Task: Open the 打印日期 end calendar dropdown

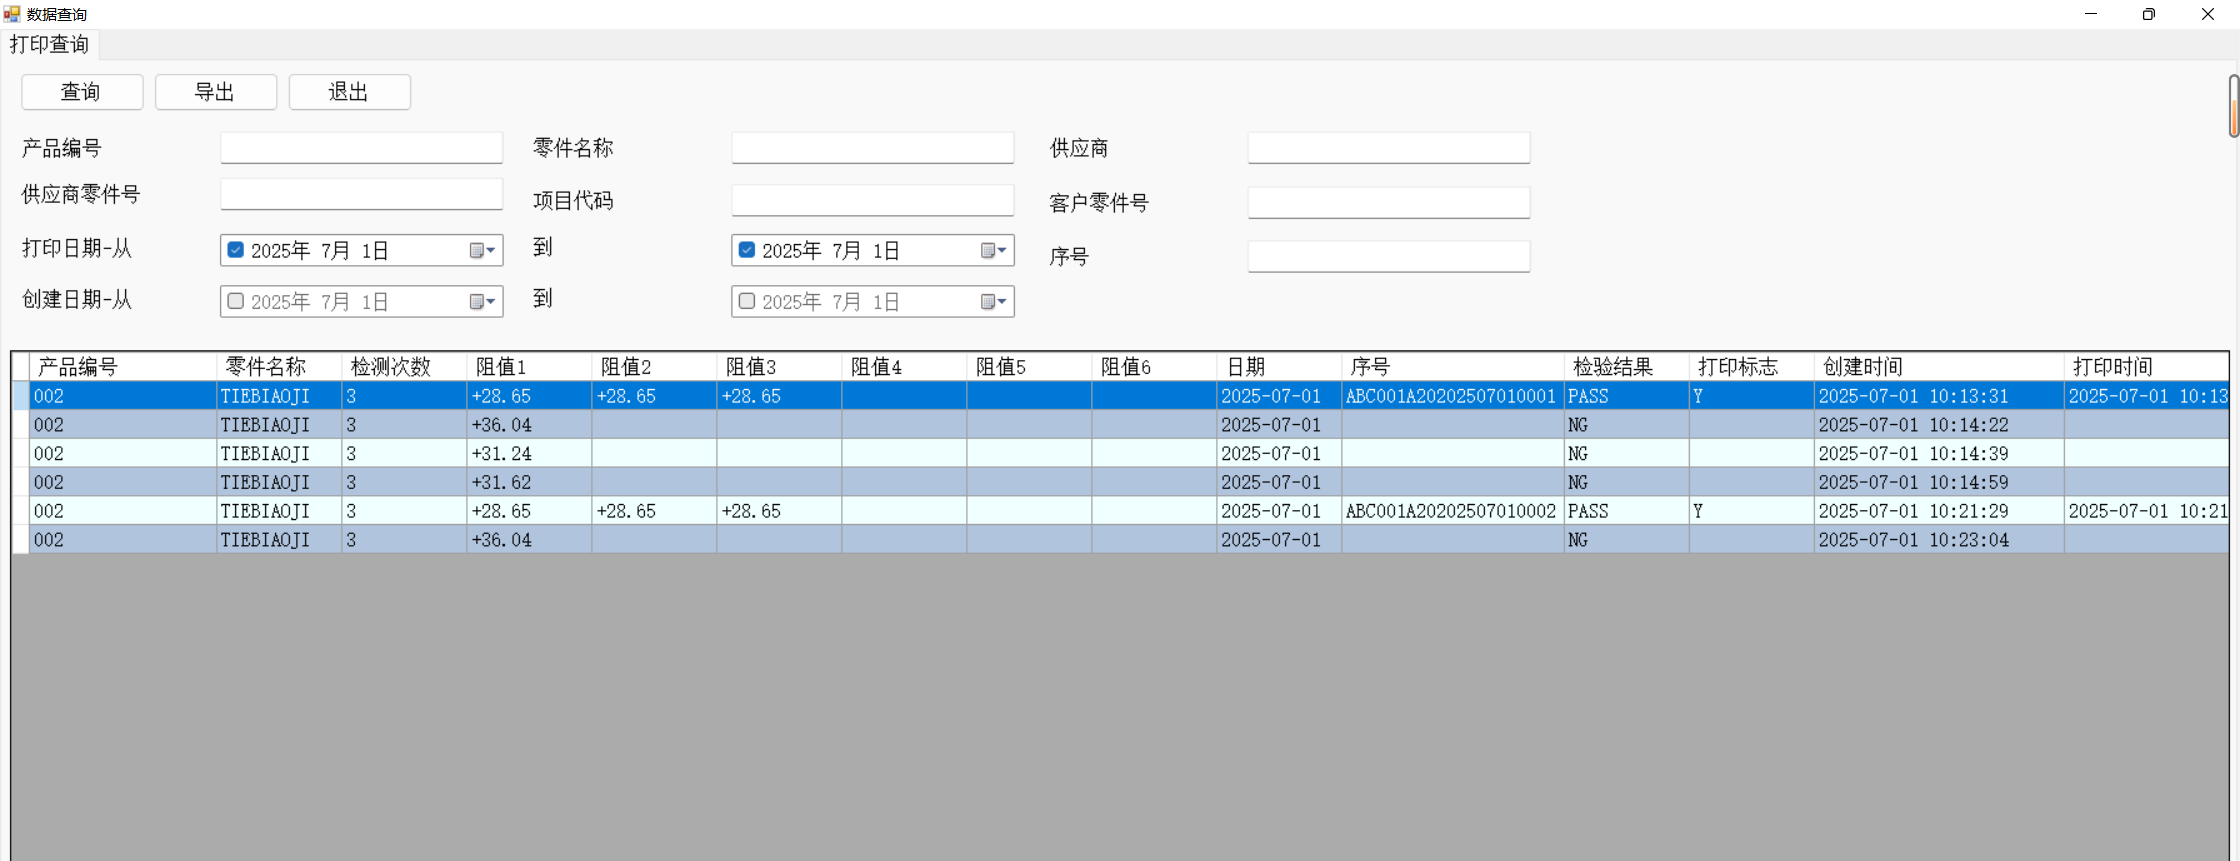Action: (995, 250)
